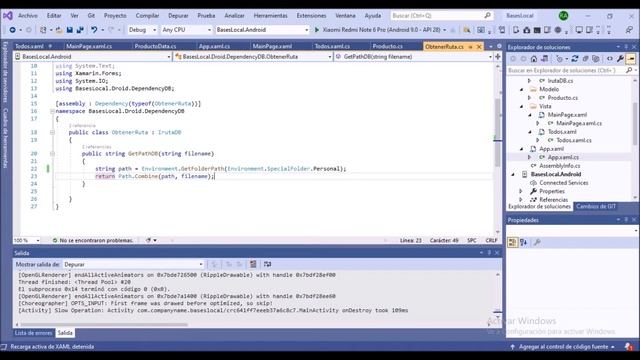This screenshot has height=360, width=640.
Task: Open the Depurar menu
Action: click(178, 16)
